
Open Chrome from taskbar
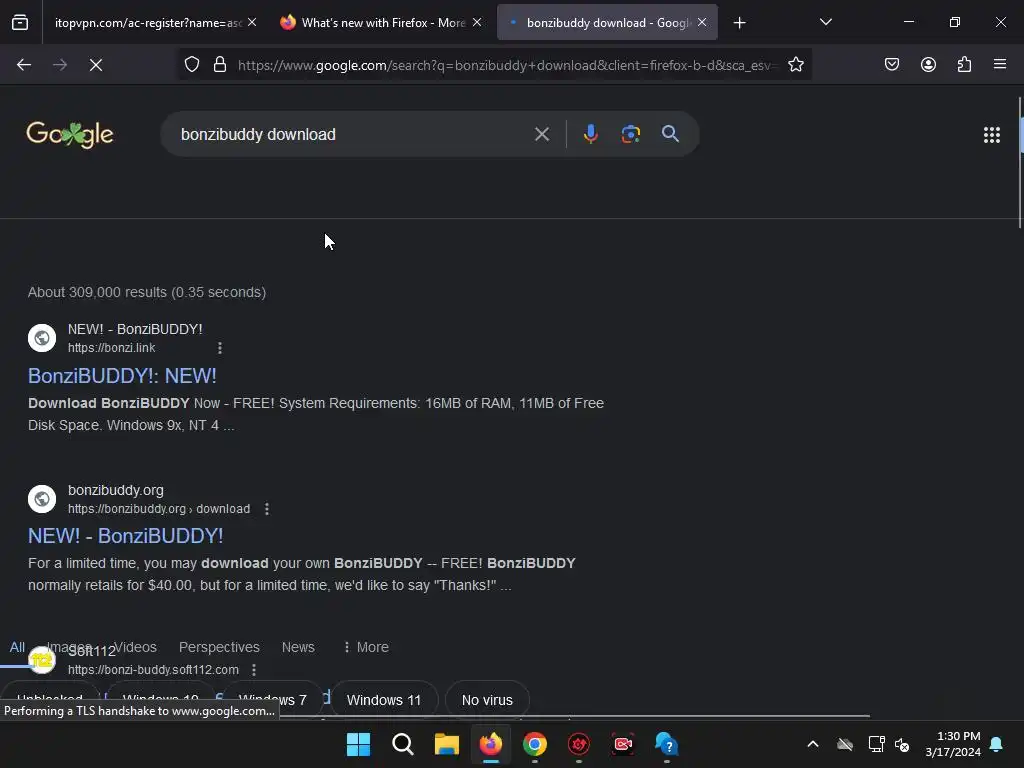coord(535,744)
